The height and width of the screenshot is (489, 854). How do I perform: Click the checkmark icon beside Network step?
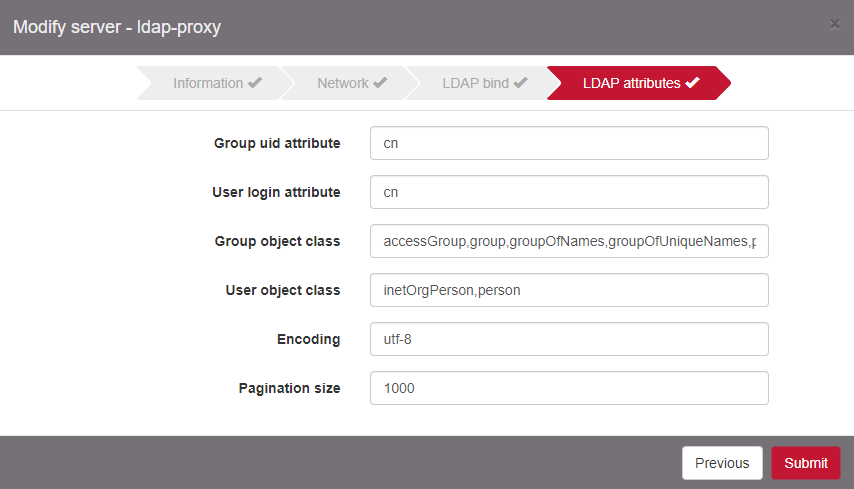(380, 83)
